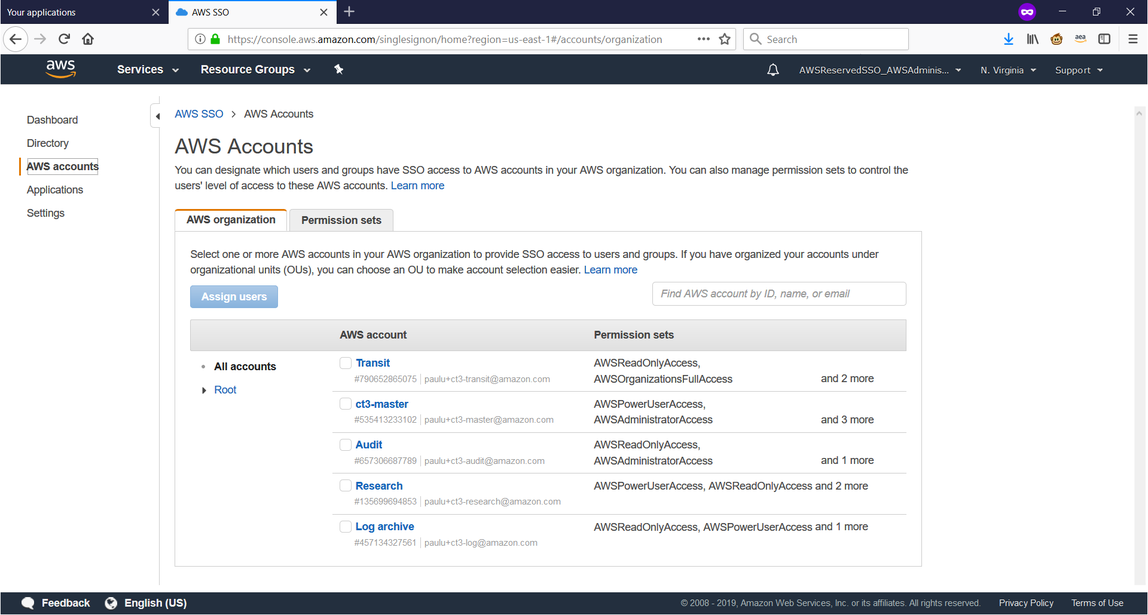This screenshot has height=615, width=1148.
Task: Go back with the browser back arrow
Action: point(15,39)
